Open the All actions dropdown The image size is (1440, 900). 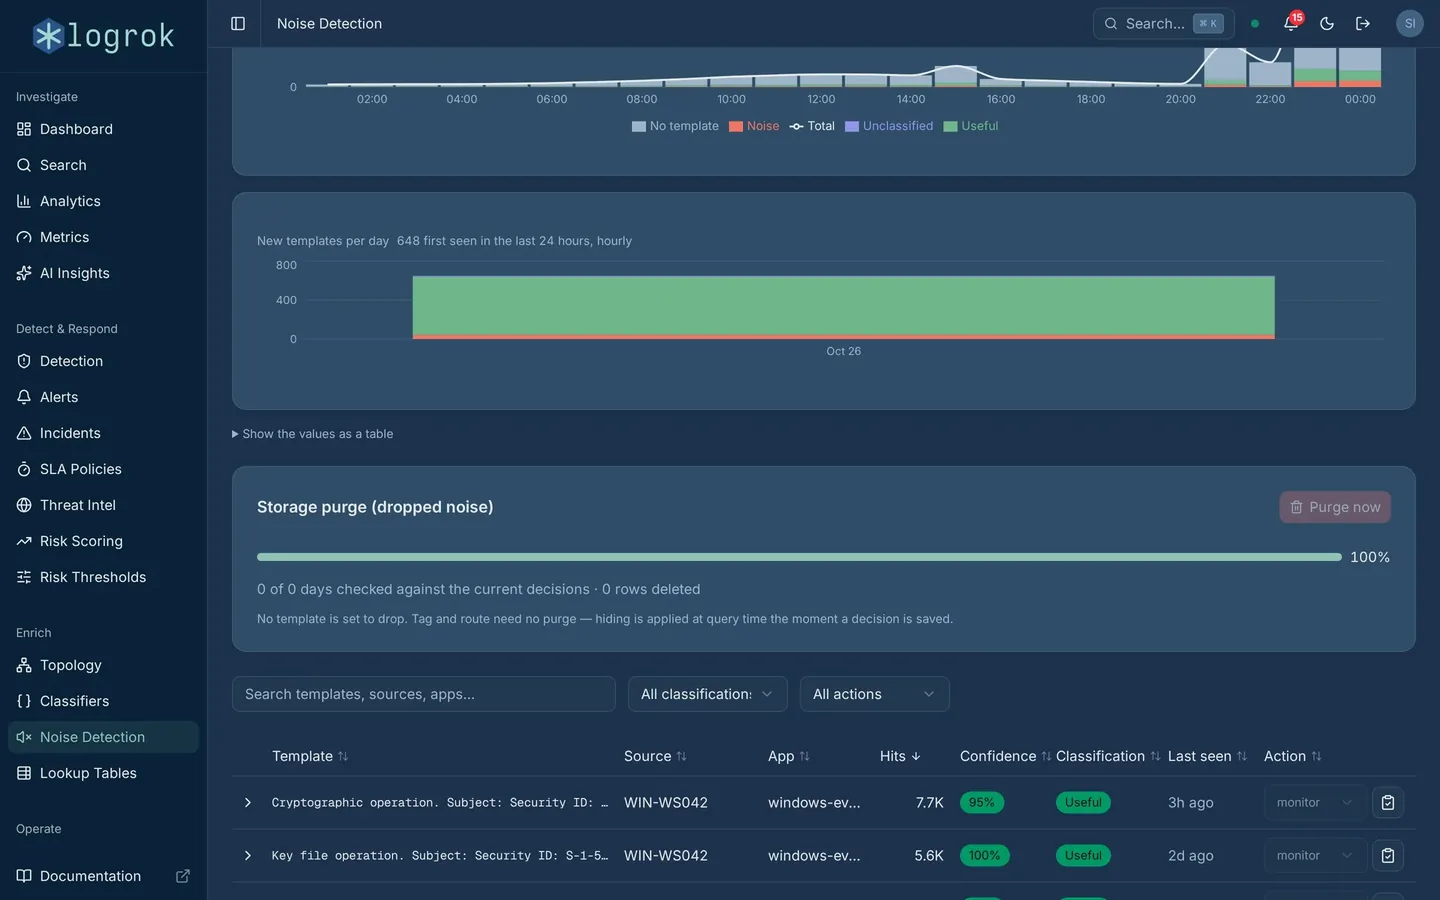click(x=875, y=694)
